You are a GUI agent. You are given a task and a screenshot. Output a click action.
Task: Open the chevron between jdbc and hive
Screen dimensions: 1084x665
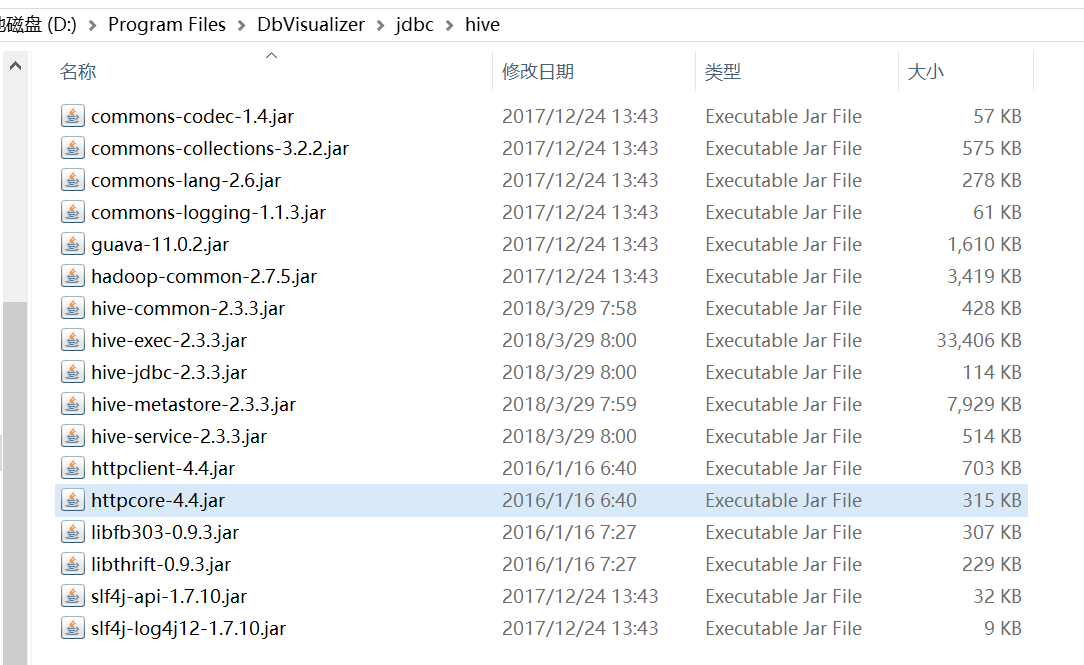point(449,26)
